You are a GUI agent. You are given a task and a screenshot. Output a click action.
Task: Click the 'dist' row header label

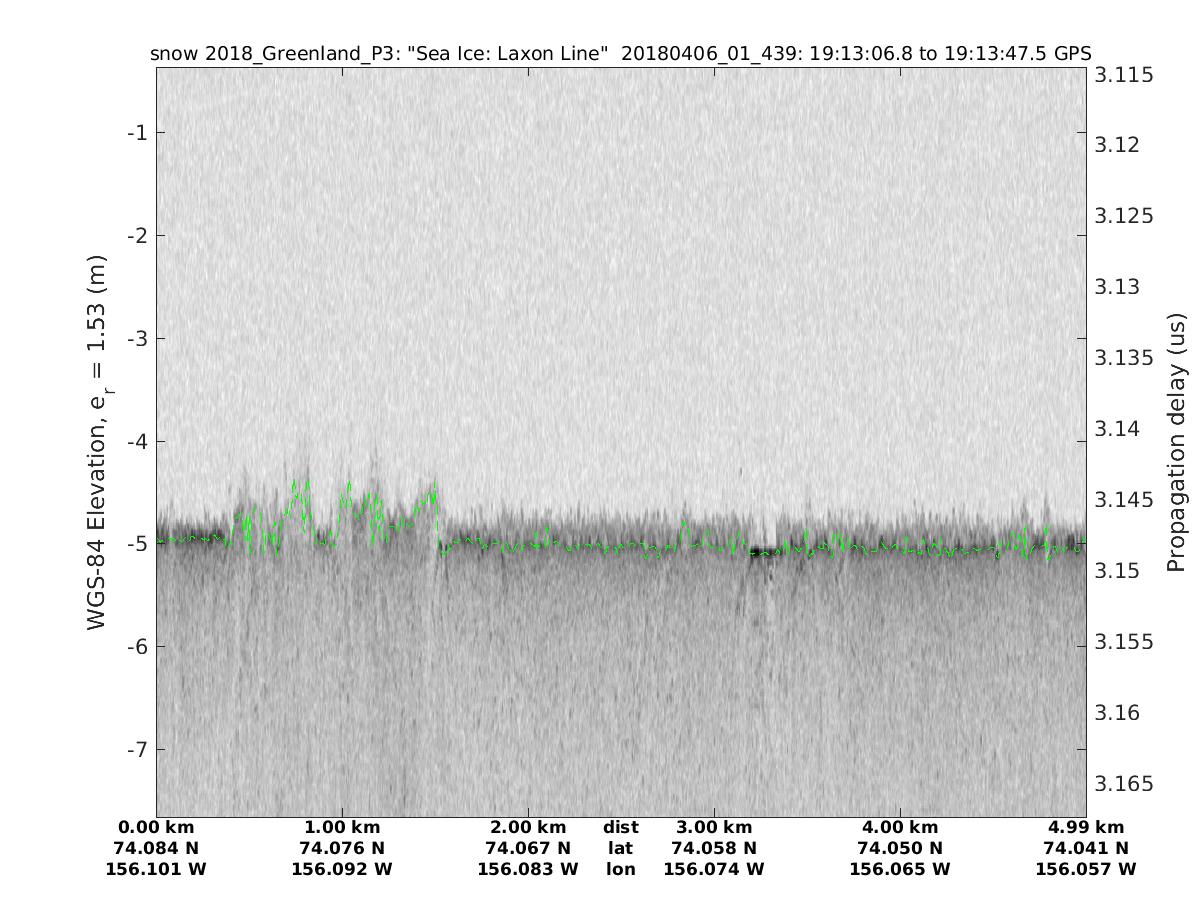point(621,827)
